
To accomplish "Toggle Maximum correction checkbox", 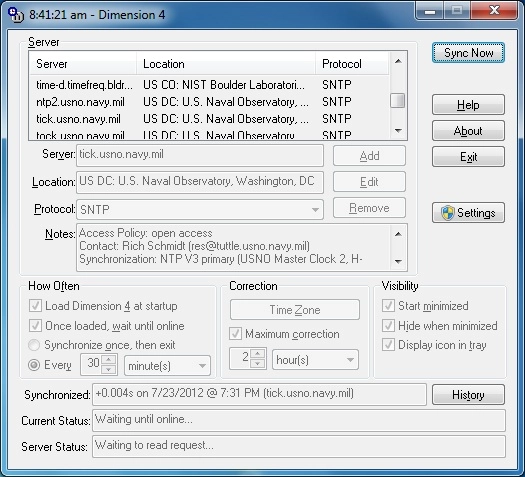I will (235, 333).
